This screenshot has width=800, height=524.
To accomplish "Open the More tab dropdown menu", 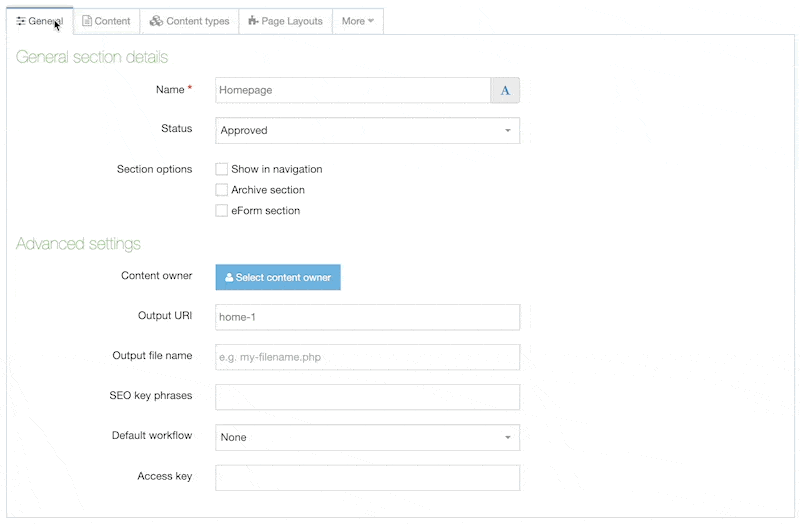I will click(x=357, y=21).
